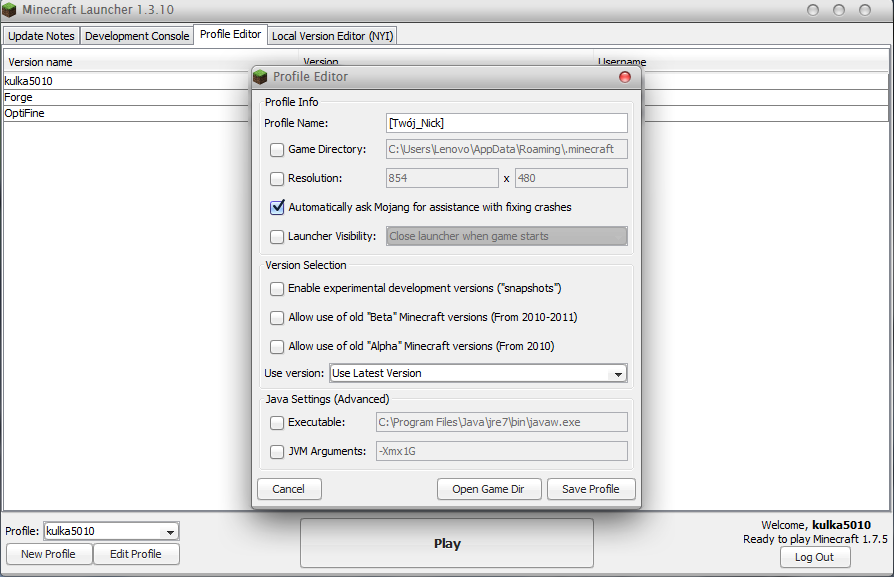Click the New Profile button
This screenshot has height=577, width=894.
pyautogui.click(x=48, y=554)
